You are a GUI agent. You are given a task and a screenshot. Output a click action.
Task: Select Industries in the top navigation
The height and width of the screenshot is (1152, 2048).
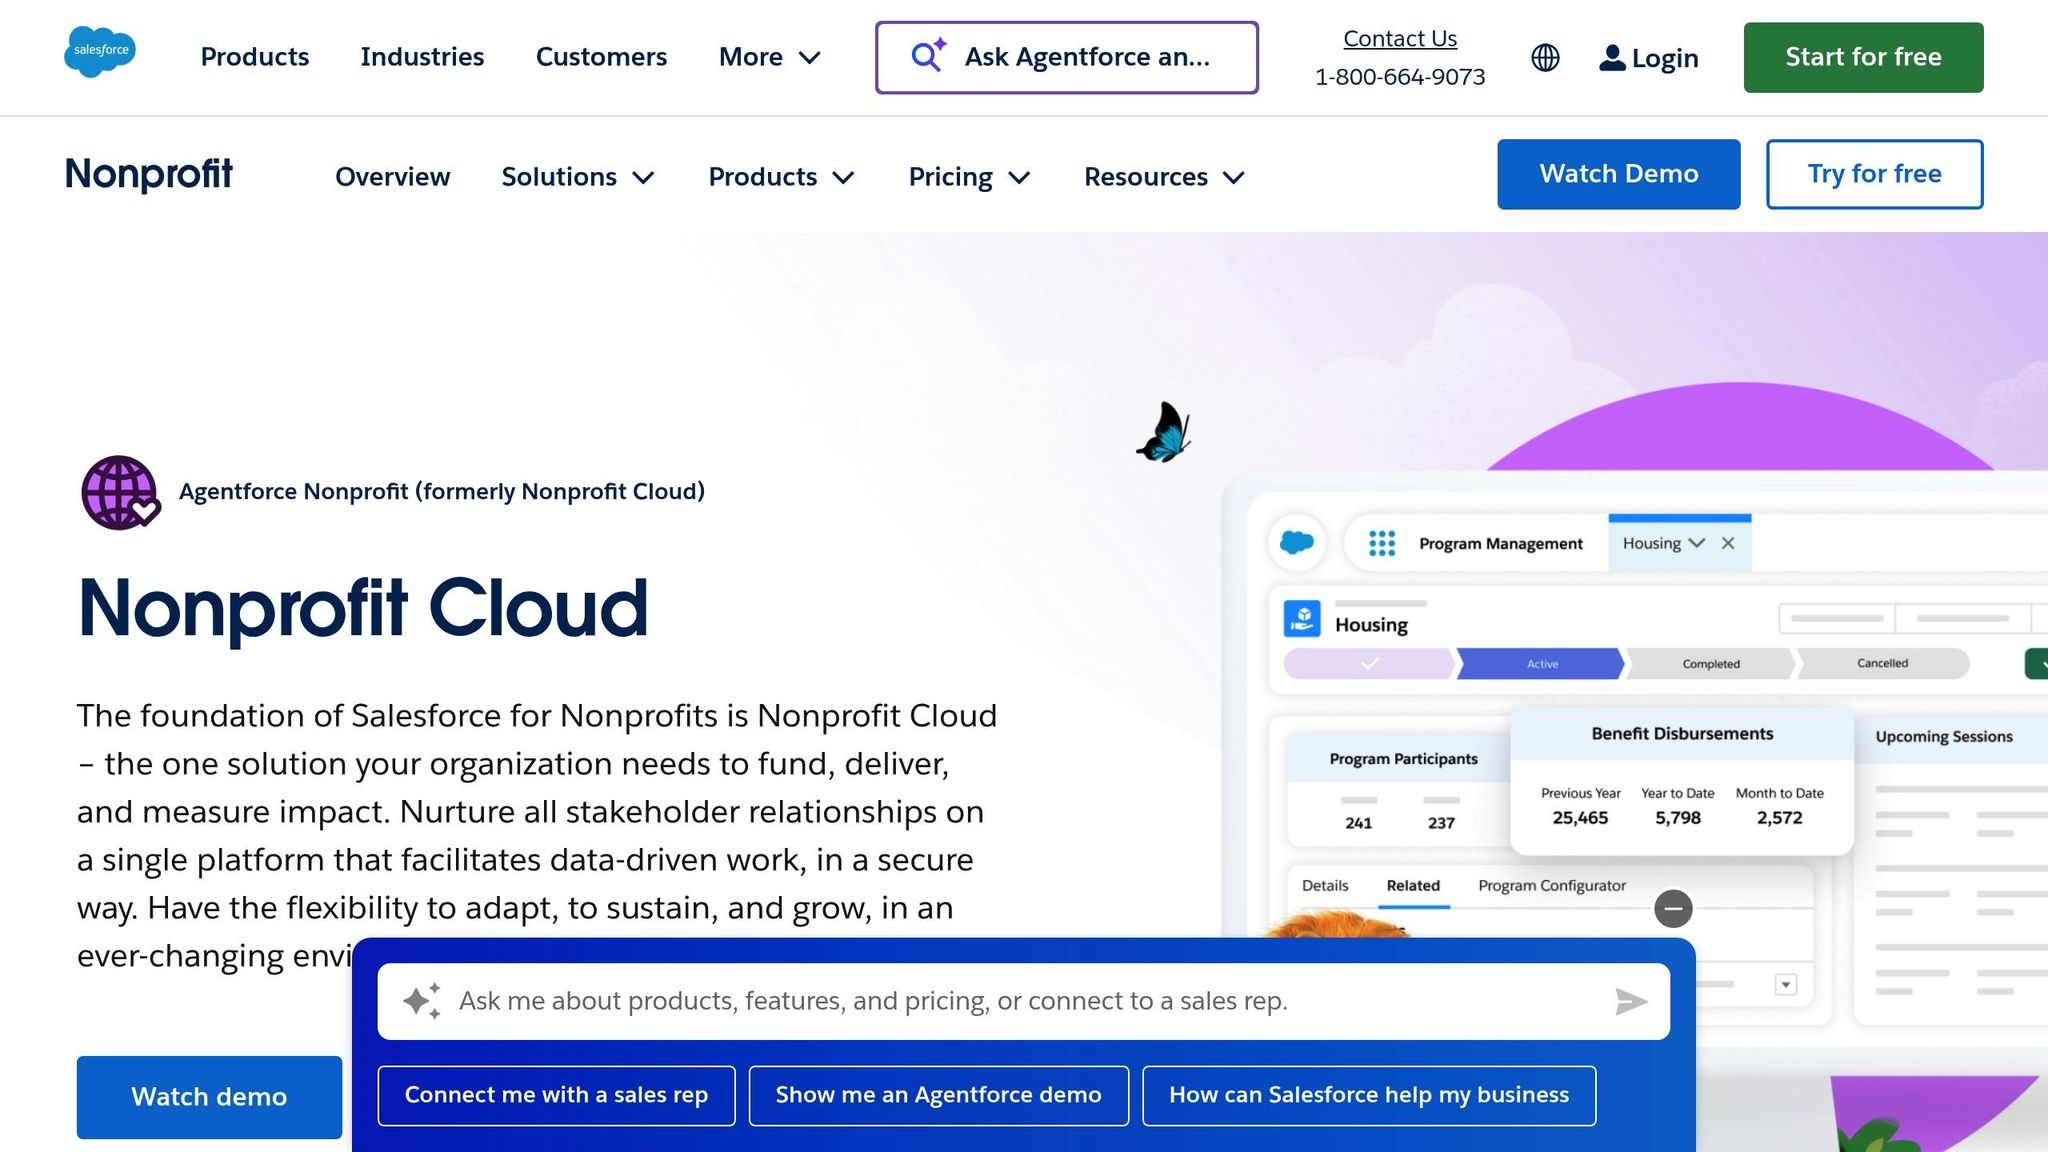pyautogui.click(x=422, y=57)
